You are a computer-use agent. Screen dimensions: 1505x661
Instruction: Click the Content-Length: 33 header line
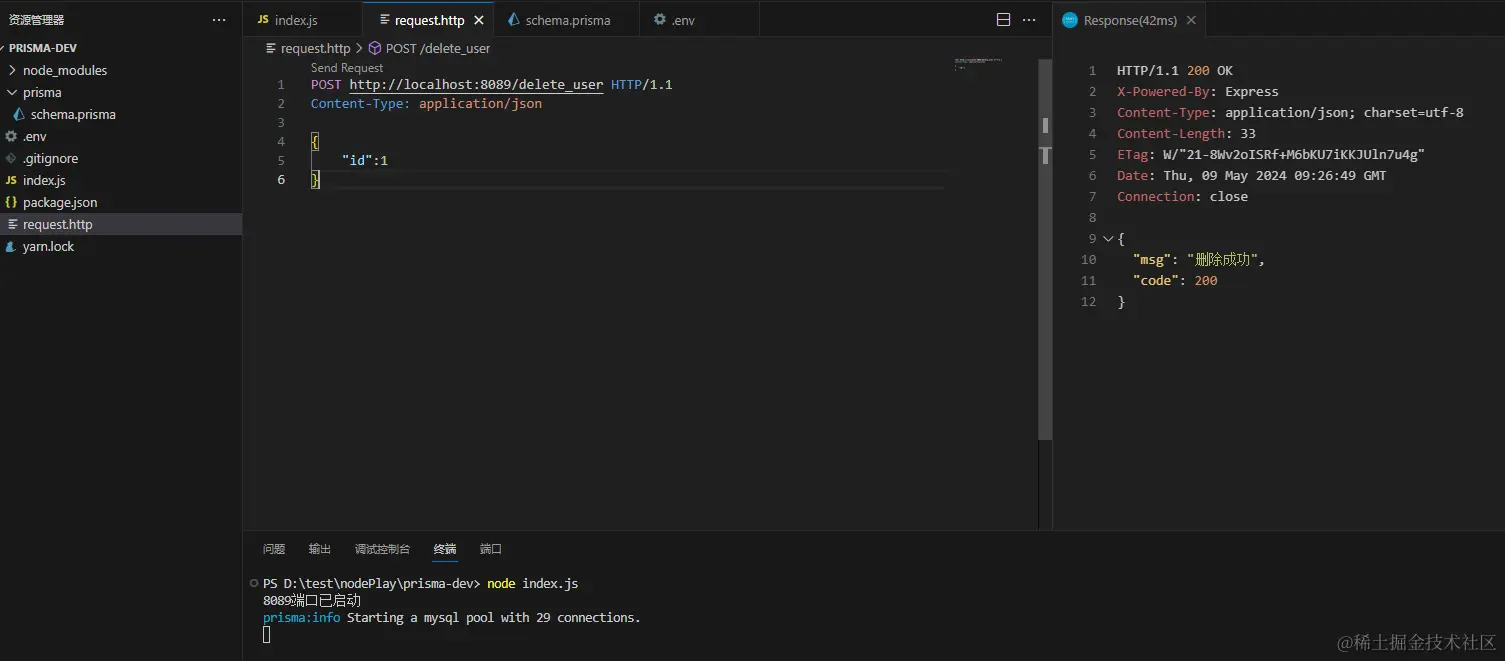pos(1186,134)
